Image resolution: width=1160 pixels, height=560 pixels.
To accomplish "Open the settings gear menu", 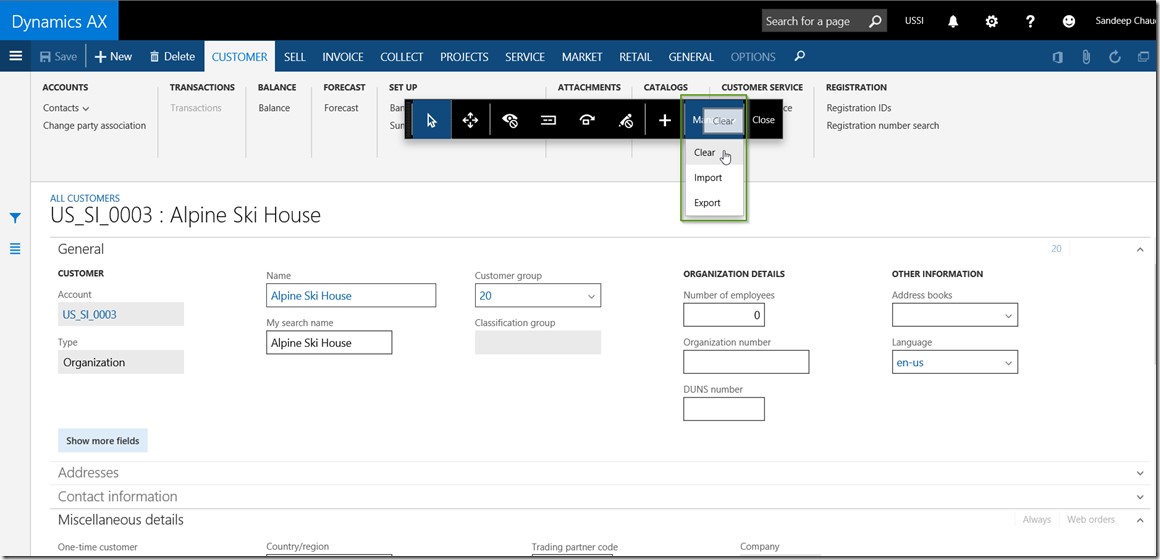I will (991, 21).
